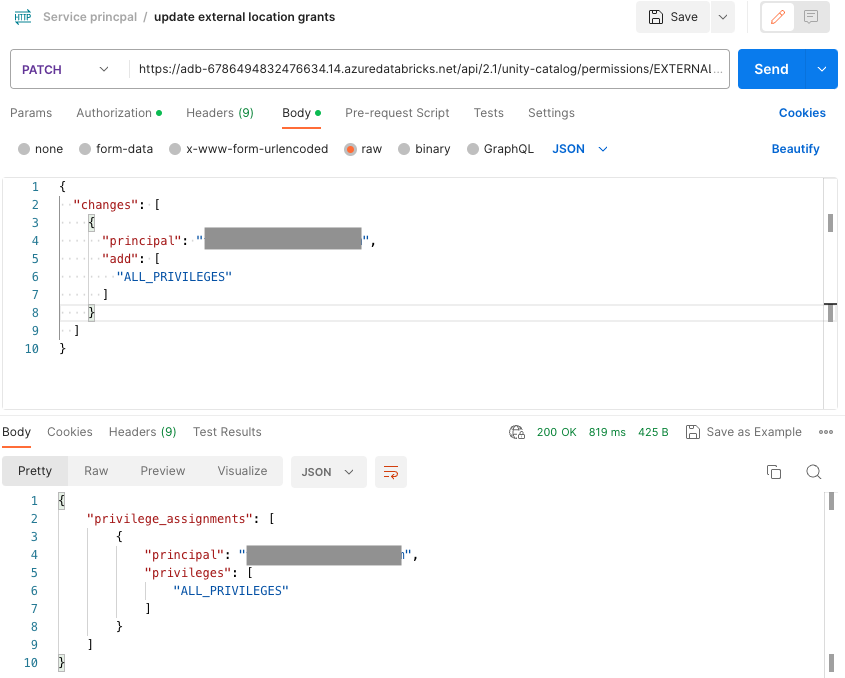Click the 819 ms response time
This screenshot has height=678, width=845.
(607, 432)
